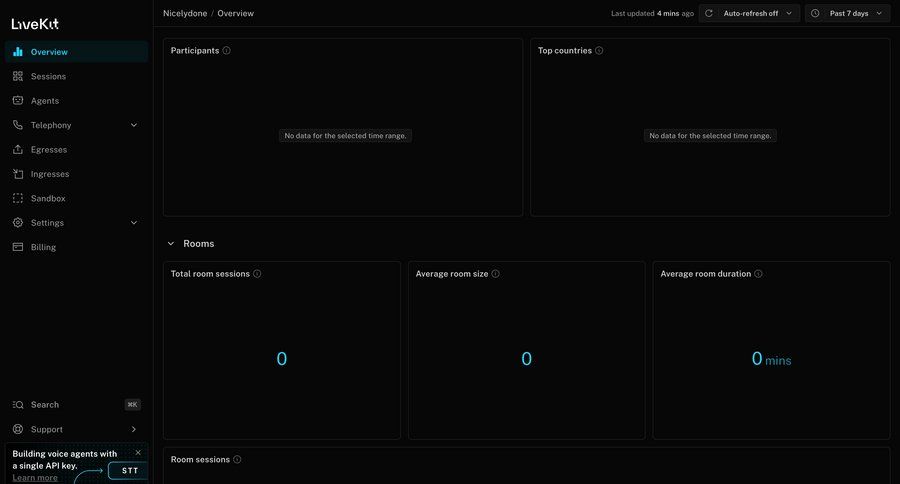Show info for Top countries panel

(599, 51)
